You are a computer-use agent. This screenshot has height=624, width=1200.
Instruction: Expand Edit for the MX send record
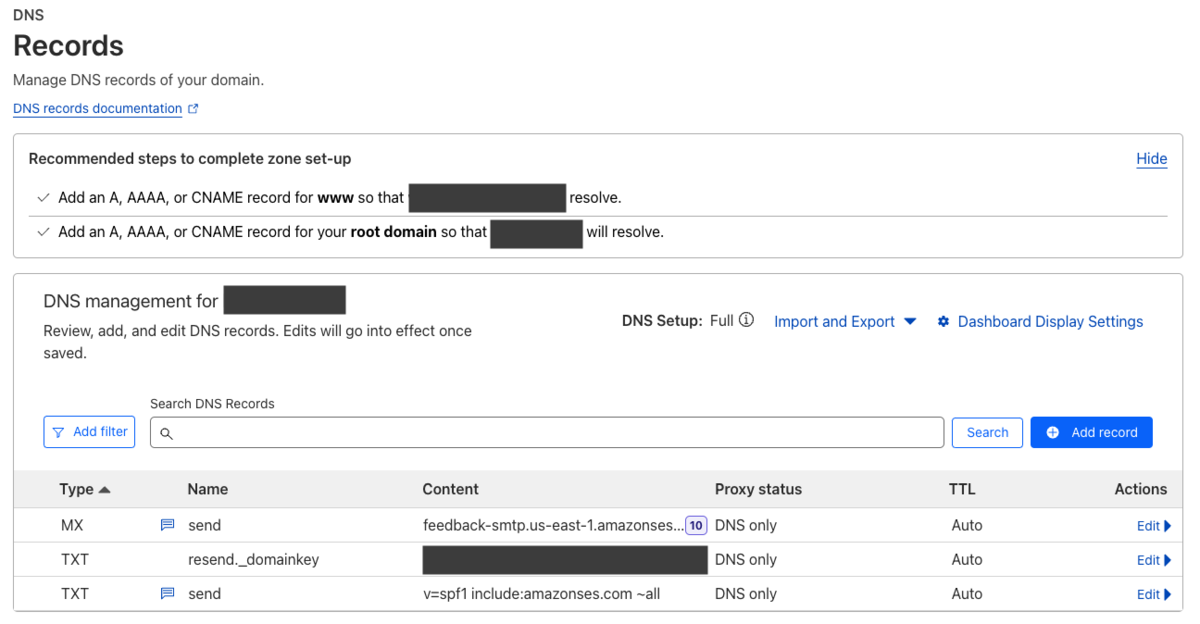(1153, 526)
